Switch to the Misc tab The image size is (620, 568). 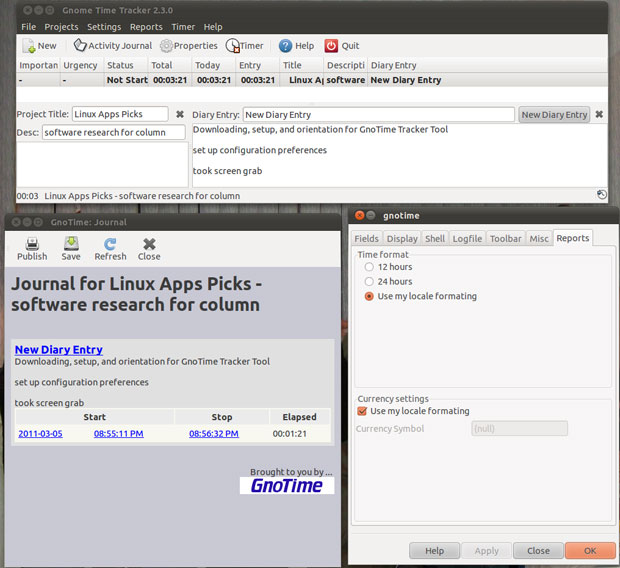[539, 239]
